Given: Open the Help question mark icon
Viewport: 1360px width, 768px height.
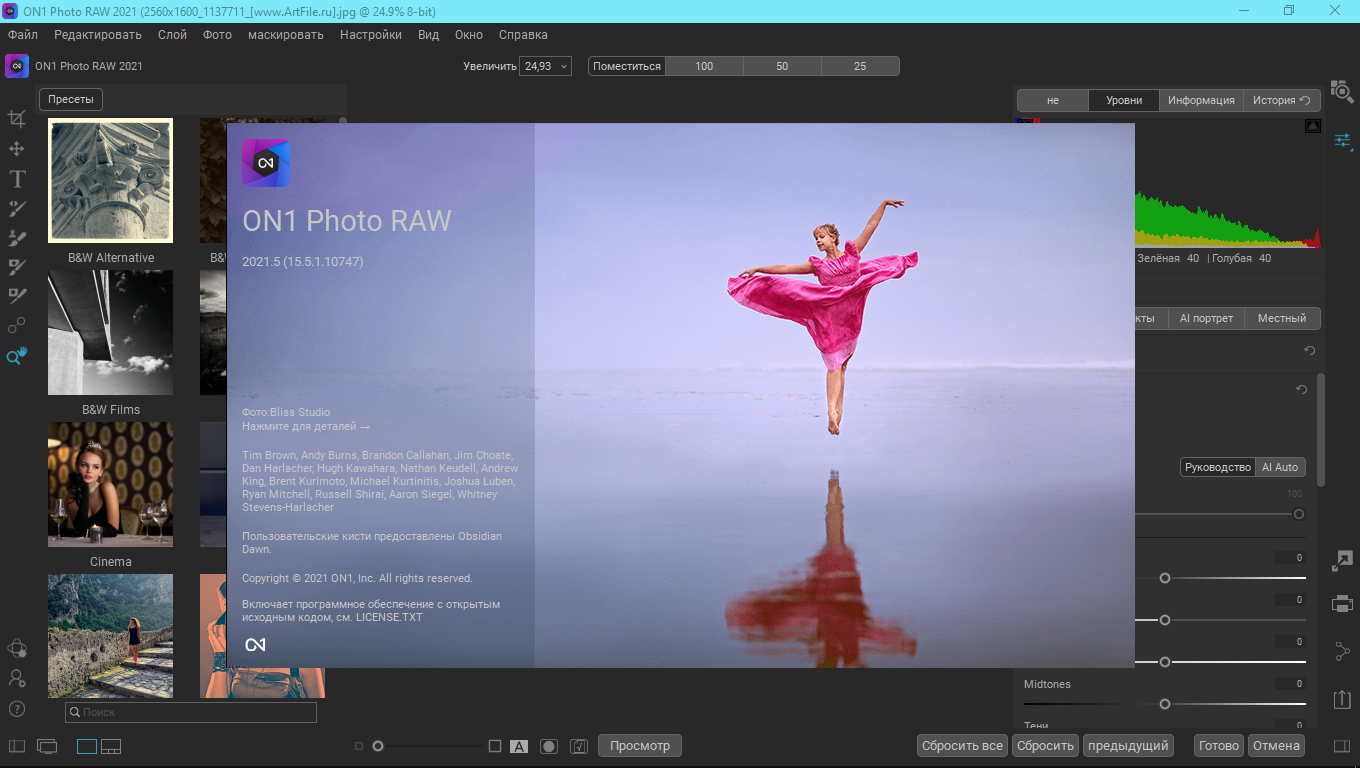Looking at the screenshot, I should point(17,709).
